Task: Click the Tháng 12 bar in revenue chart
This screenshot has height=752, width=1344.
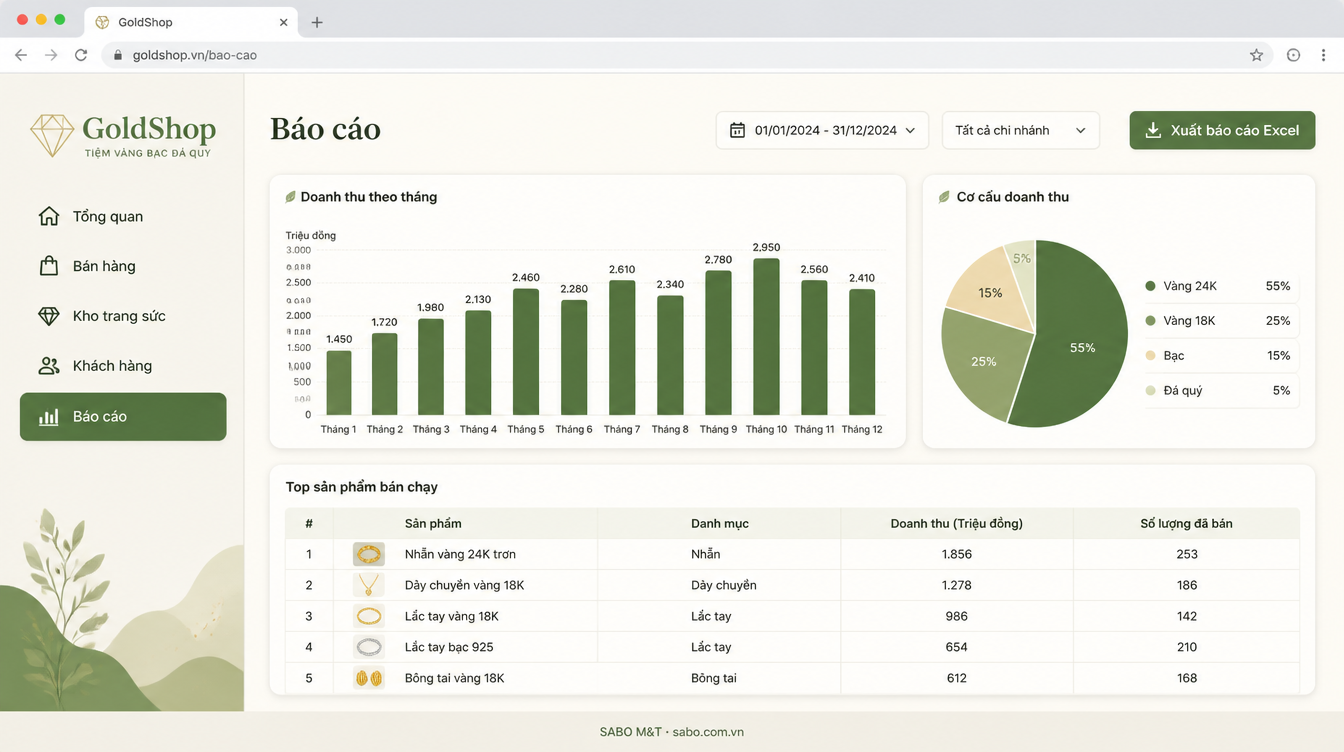Action: tap(862, 352)
